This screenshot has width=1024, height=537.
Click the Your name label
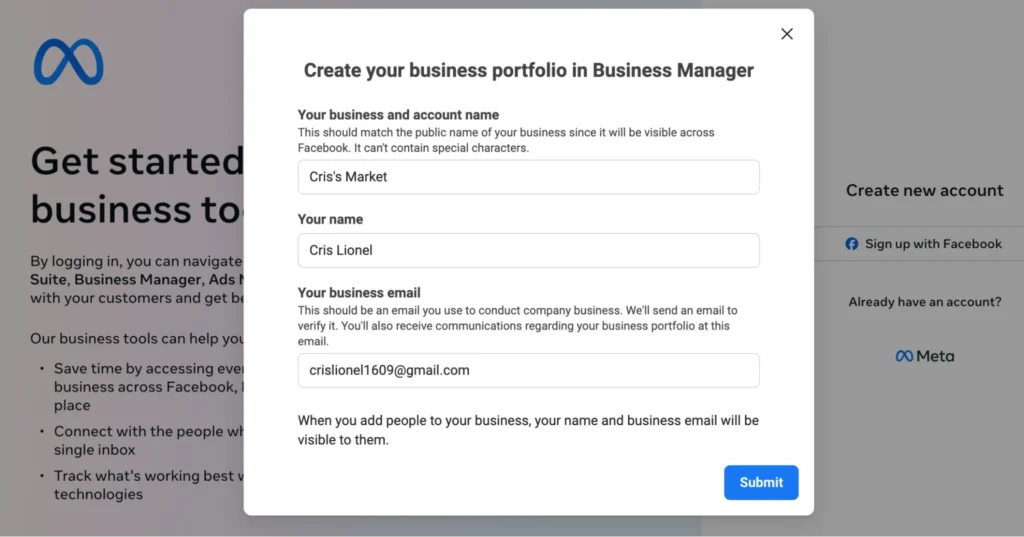coord(330,219)
